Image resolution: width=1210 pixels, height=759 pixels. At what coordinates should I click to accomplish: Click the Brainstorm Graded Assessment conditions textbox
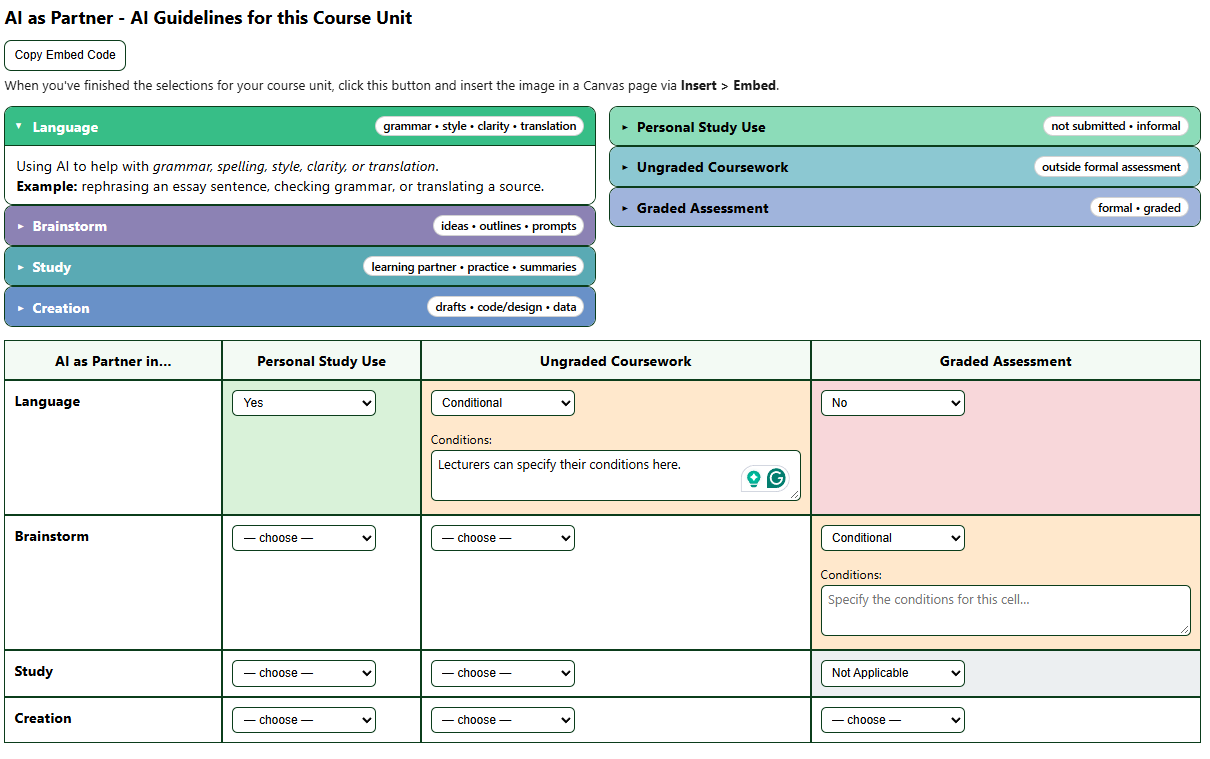(1006, 610)
